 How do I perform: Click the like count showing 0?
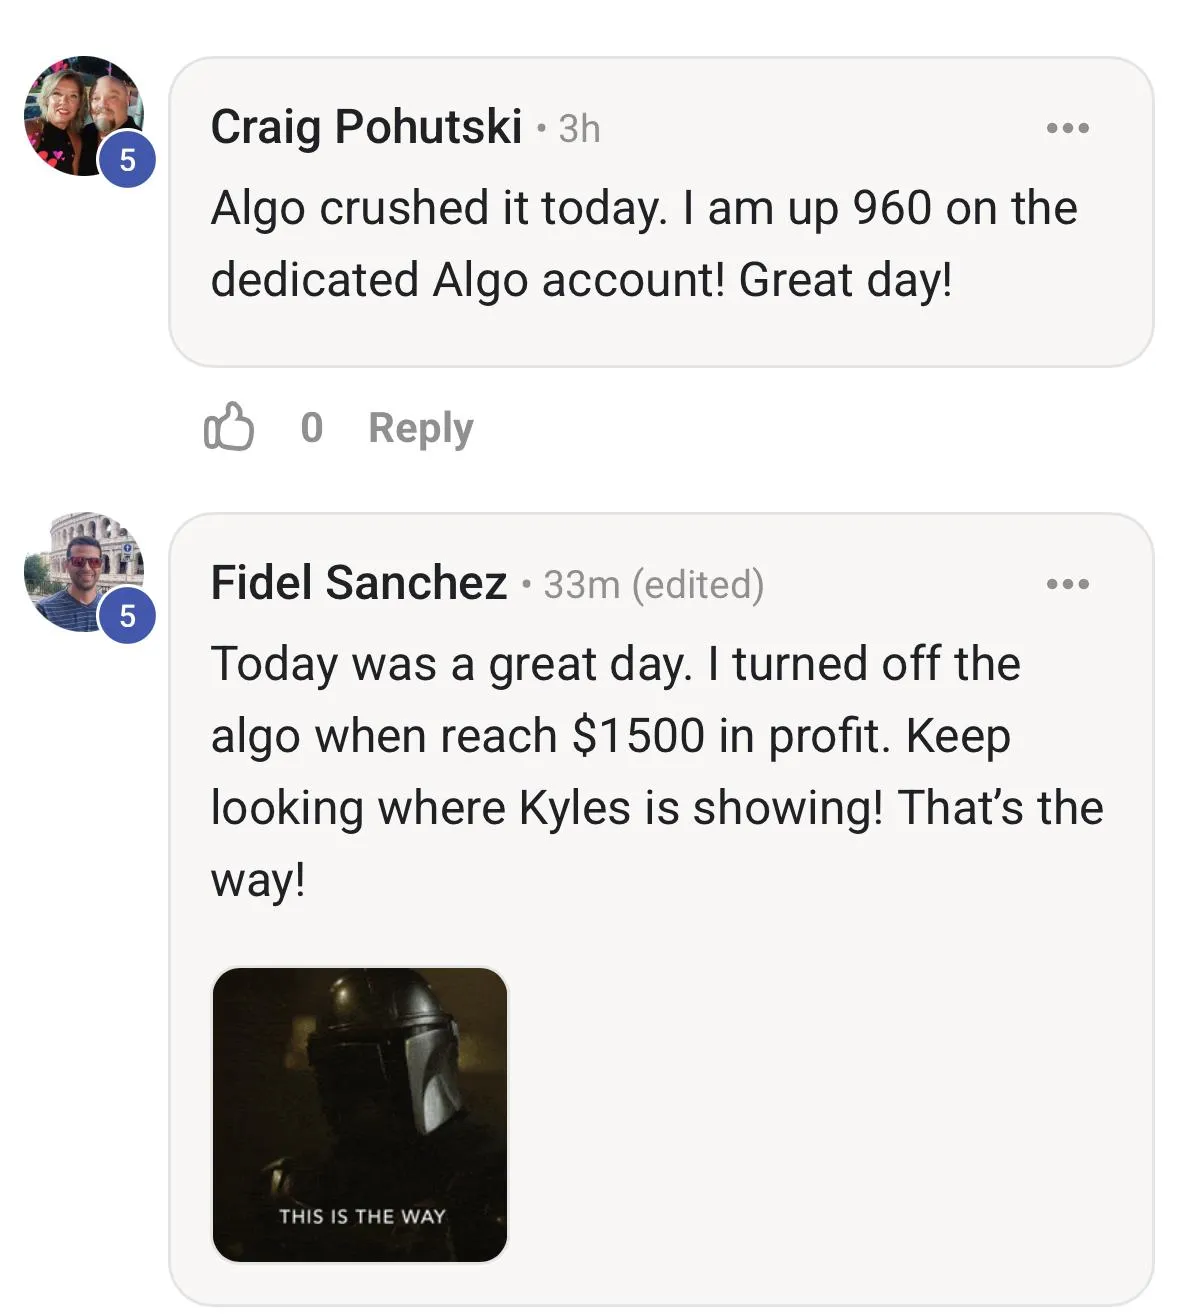(311, 428)
